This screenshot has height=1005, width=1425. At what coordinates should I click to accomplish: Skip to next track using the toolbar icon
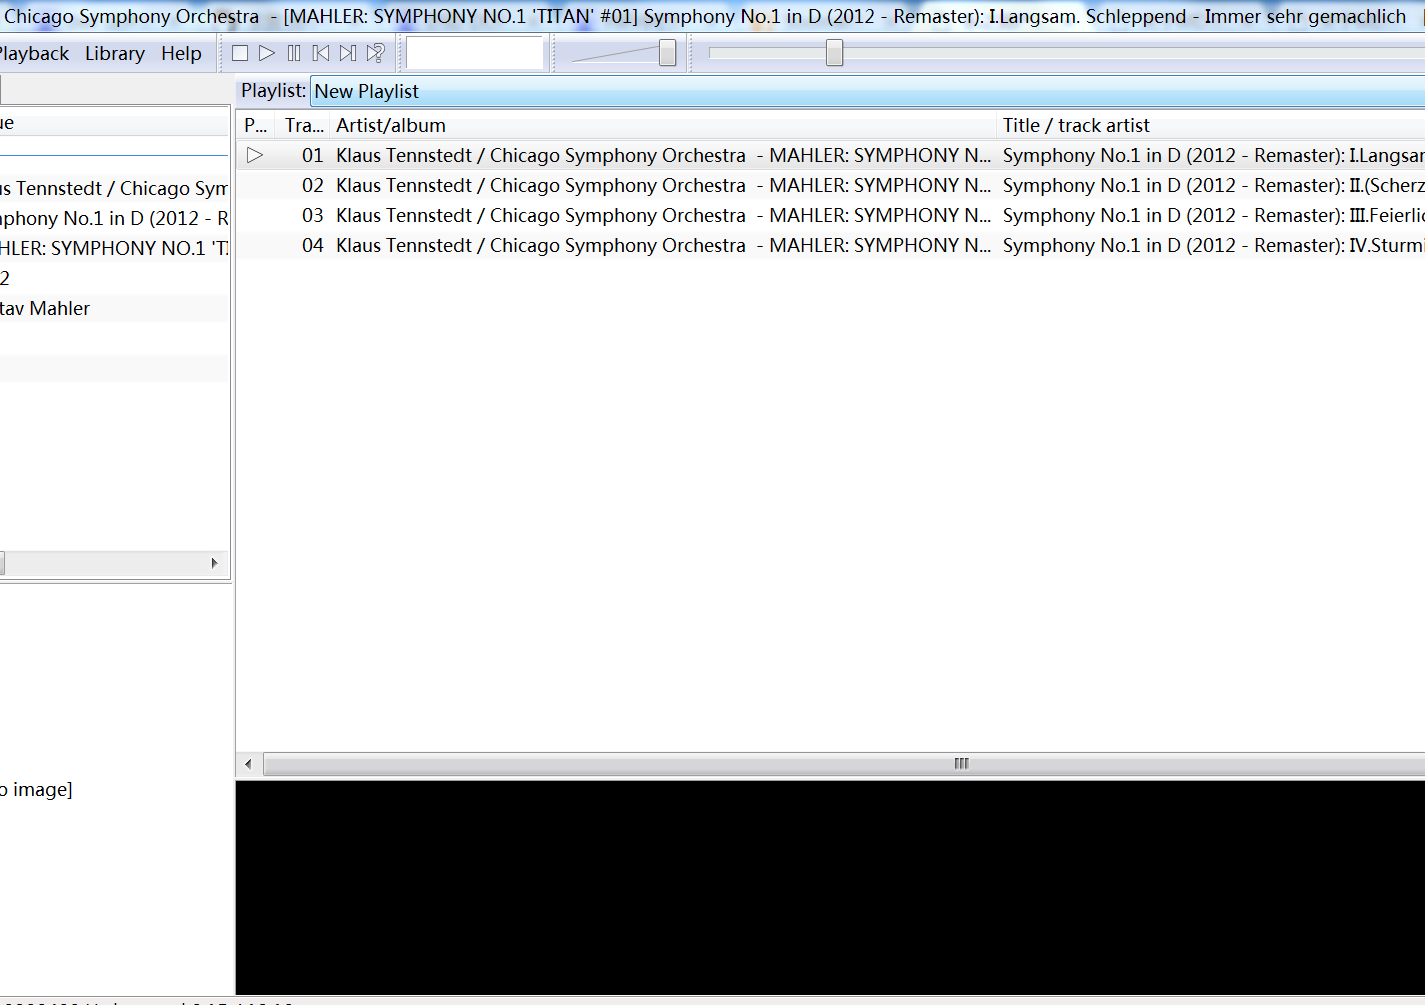(347, 53)
